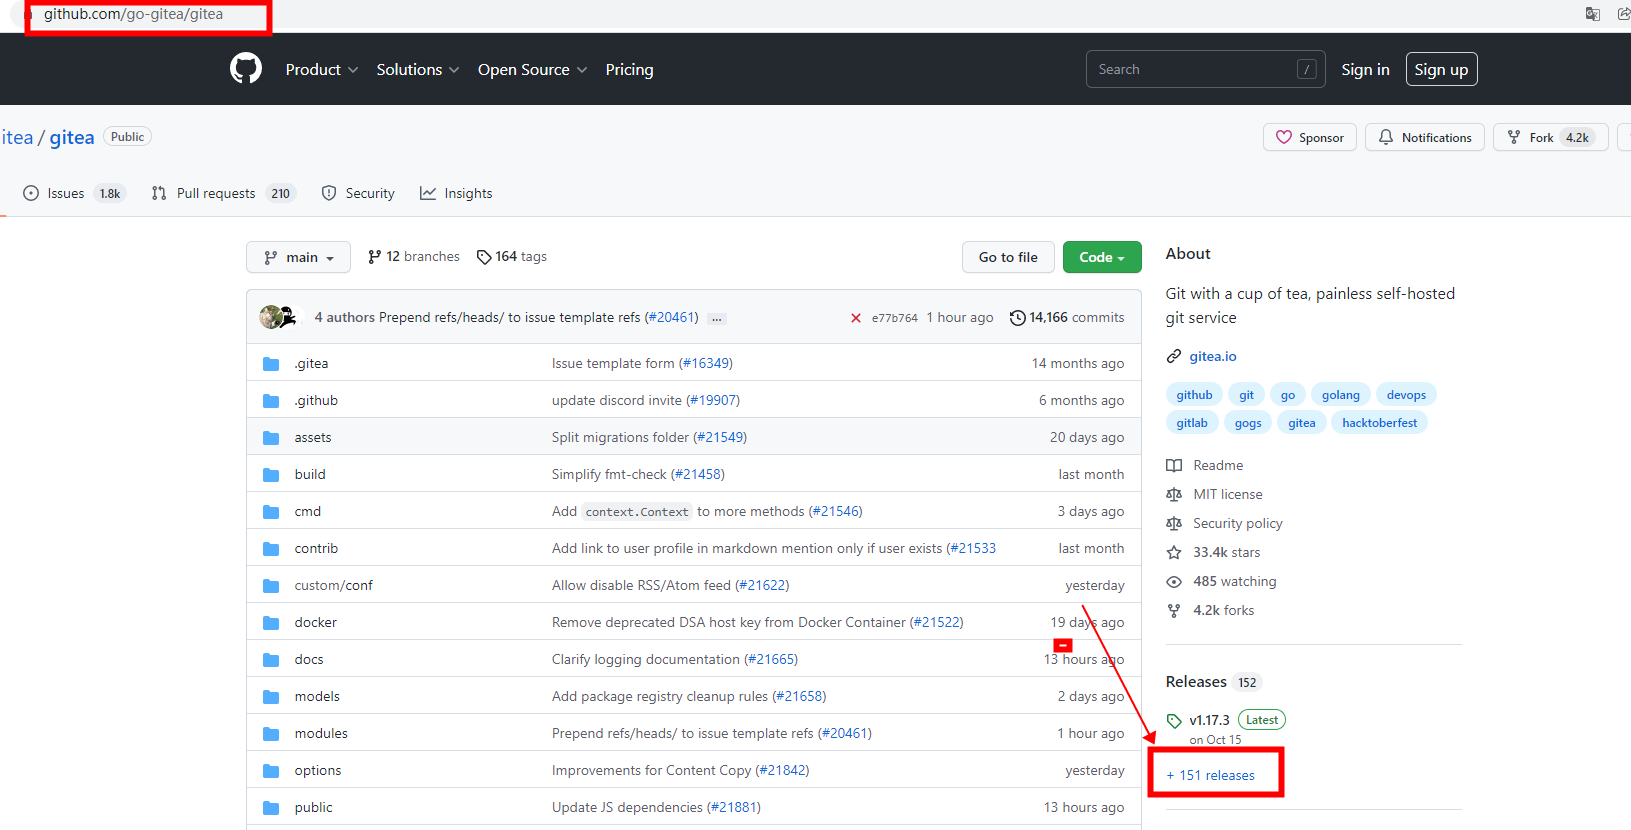Select the gitlab topic tag
The image size is (1631, 830).
1192,423
